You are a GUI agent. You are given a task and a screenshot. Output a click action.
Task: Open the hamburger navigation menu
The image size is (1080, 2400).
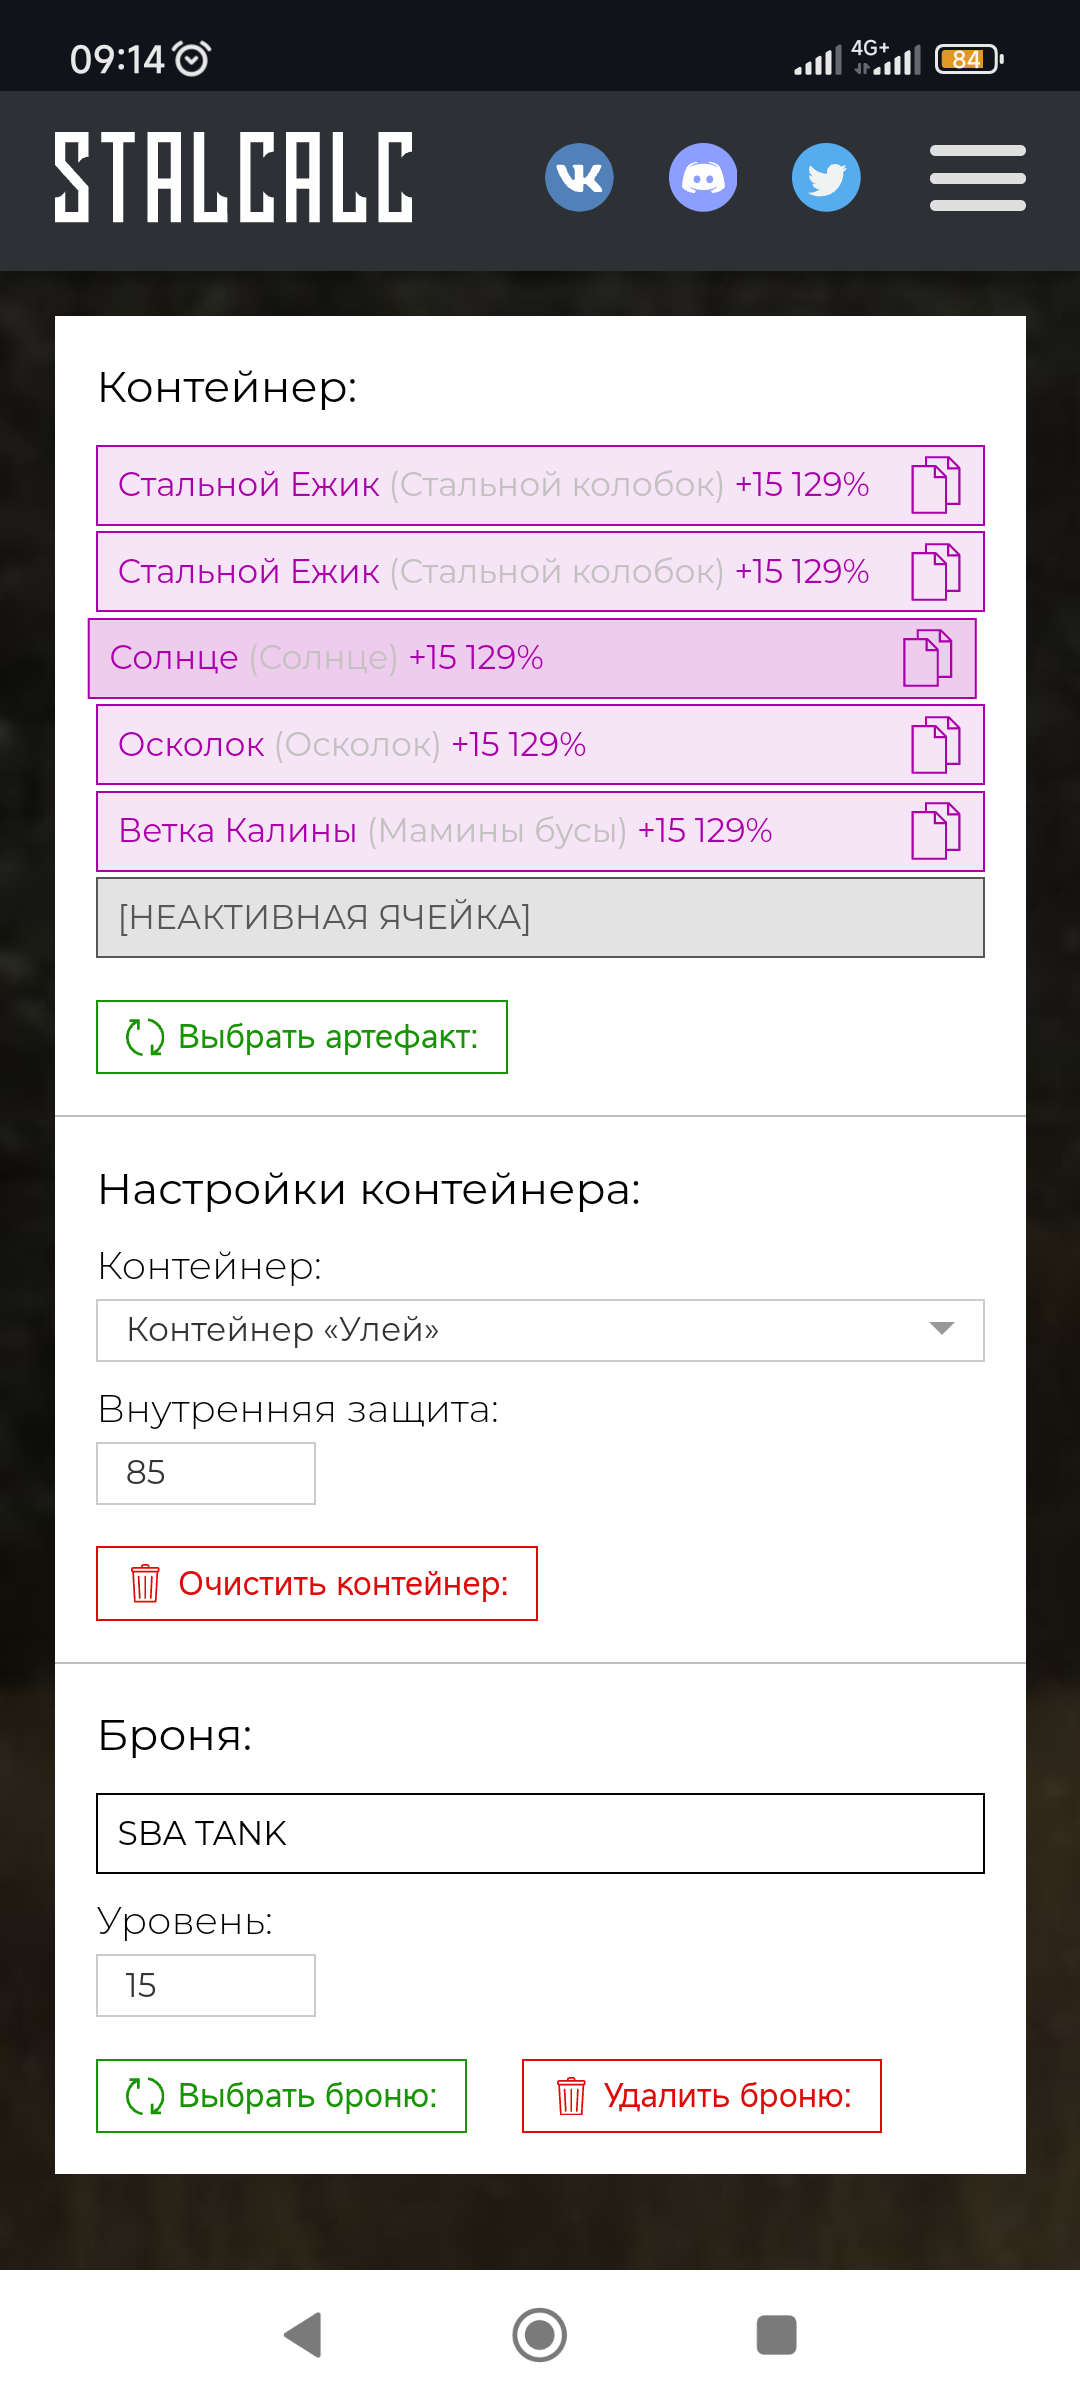pos(978,178)
